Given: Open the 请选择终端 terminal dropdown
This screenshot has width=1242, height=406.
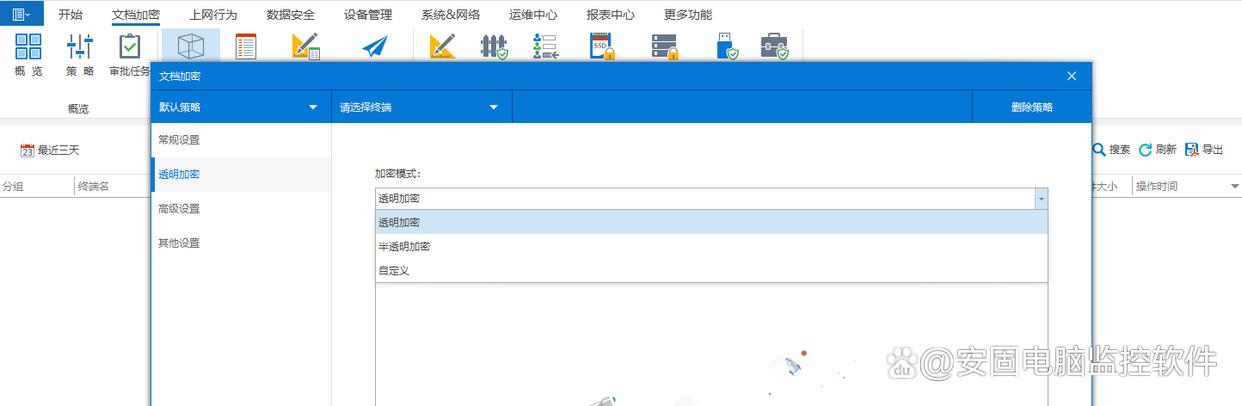Looking at the screenshot, I should point(422,107).
